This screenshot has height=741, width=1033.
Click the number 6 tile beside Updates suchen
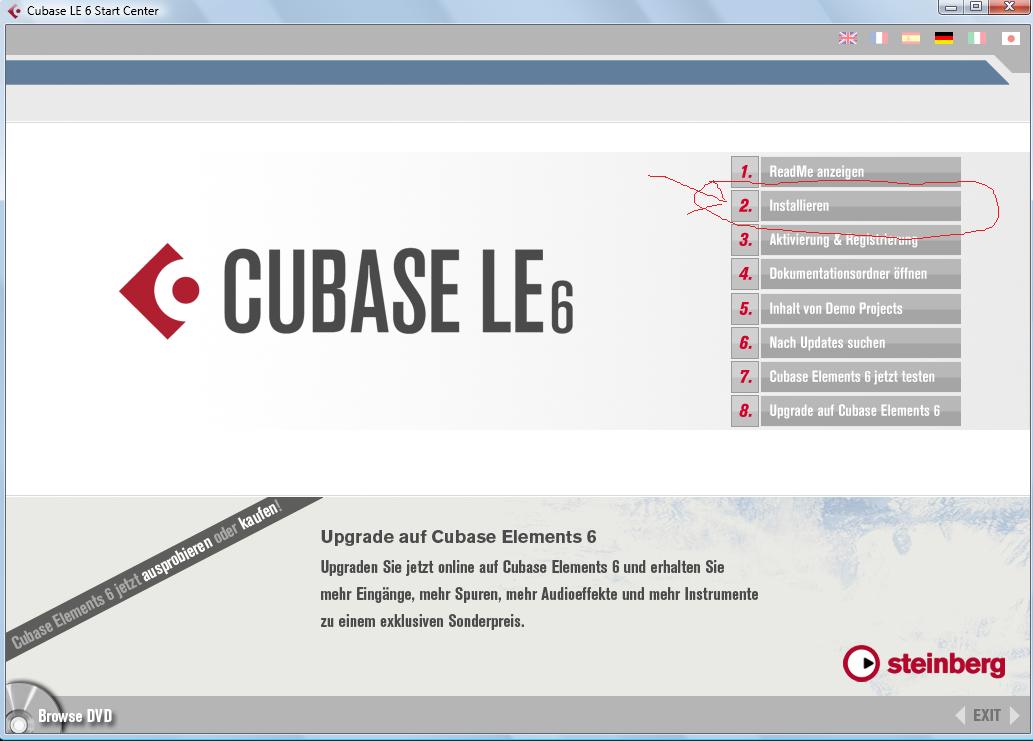745,343
